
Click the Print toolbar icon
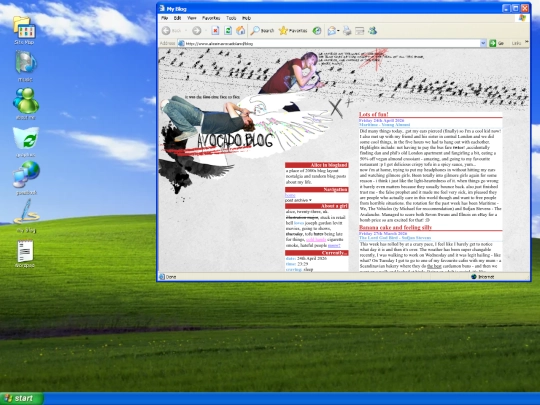coord(347,31)
